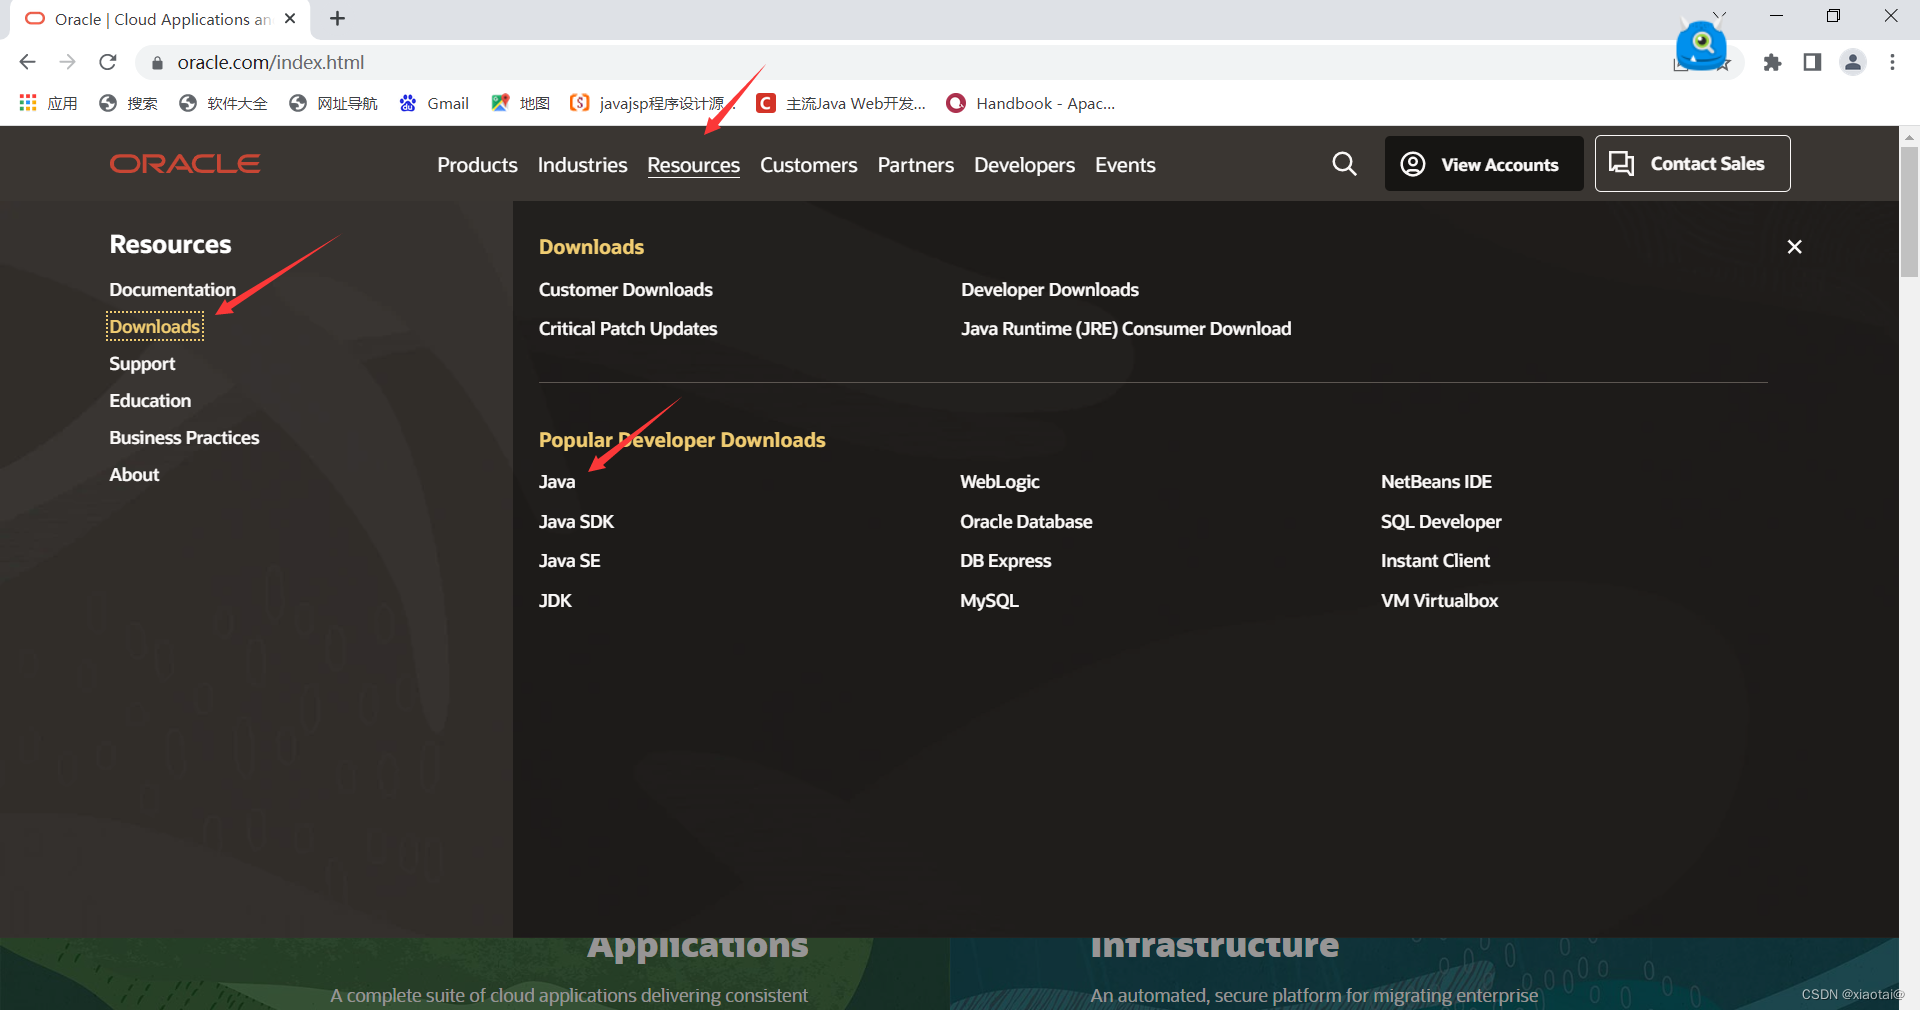Open the Gmail bookmark icon
1920x1010 pixels.
click(x=408, y=102)
